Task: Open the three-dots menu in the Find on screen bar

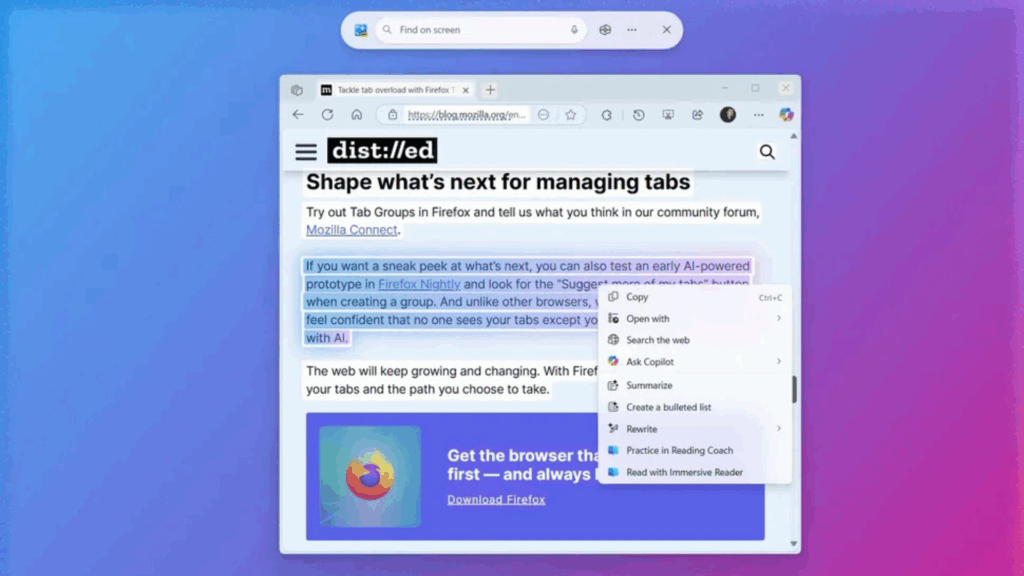Action: (x=632, y=30)
